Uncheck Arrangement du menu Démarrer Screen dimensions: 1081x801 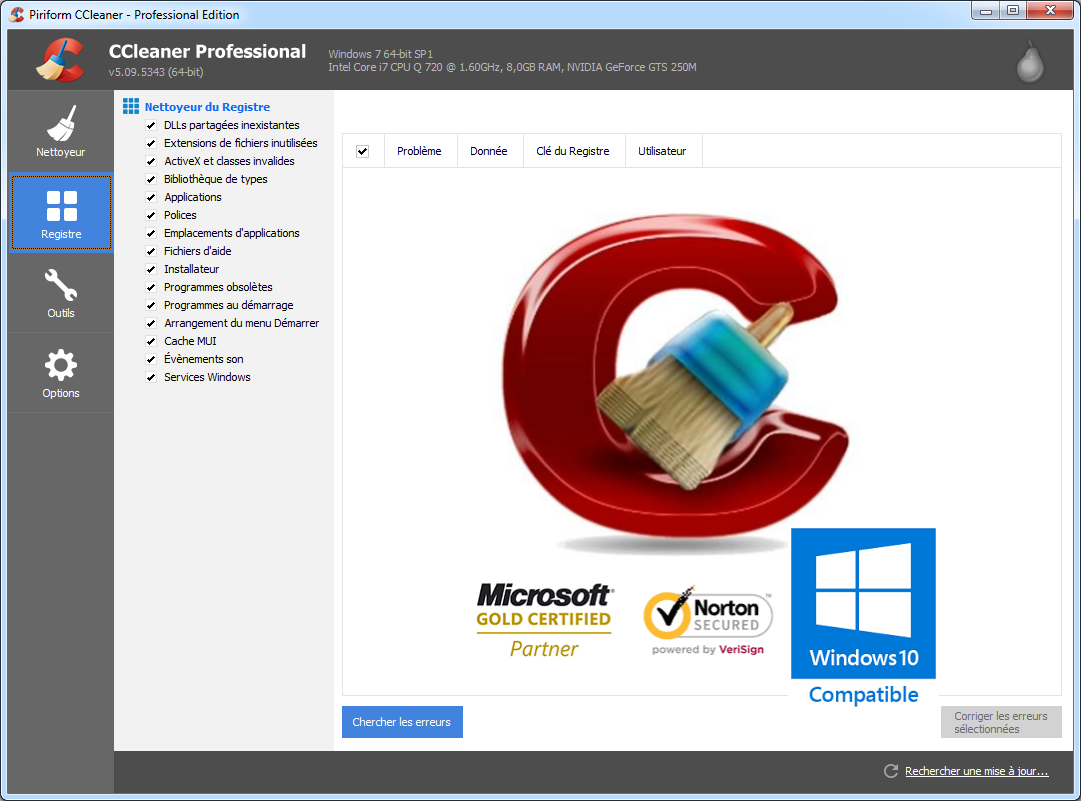click(x=151, y=323)
